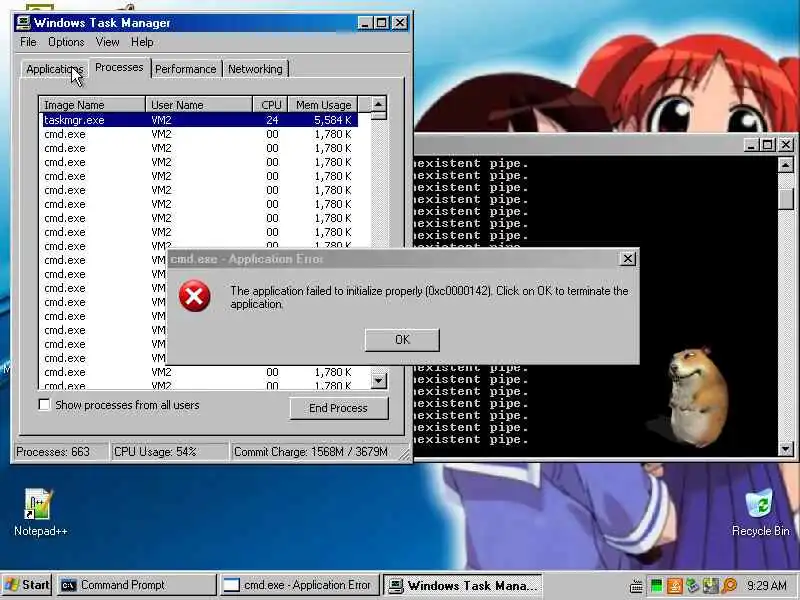Minimize the Command Prompt window

(750, 145)
